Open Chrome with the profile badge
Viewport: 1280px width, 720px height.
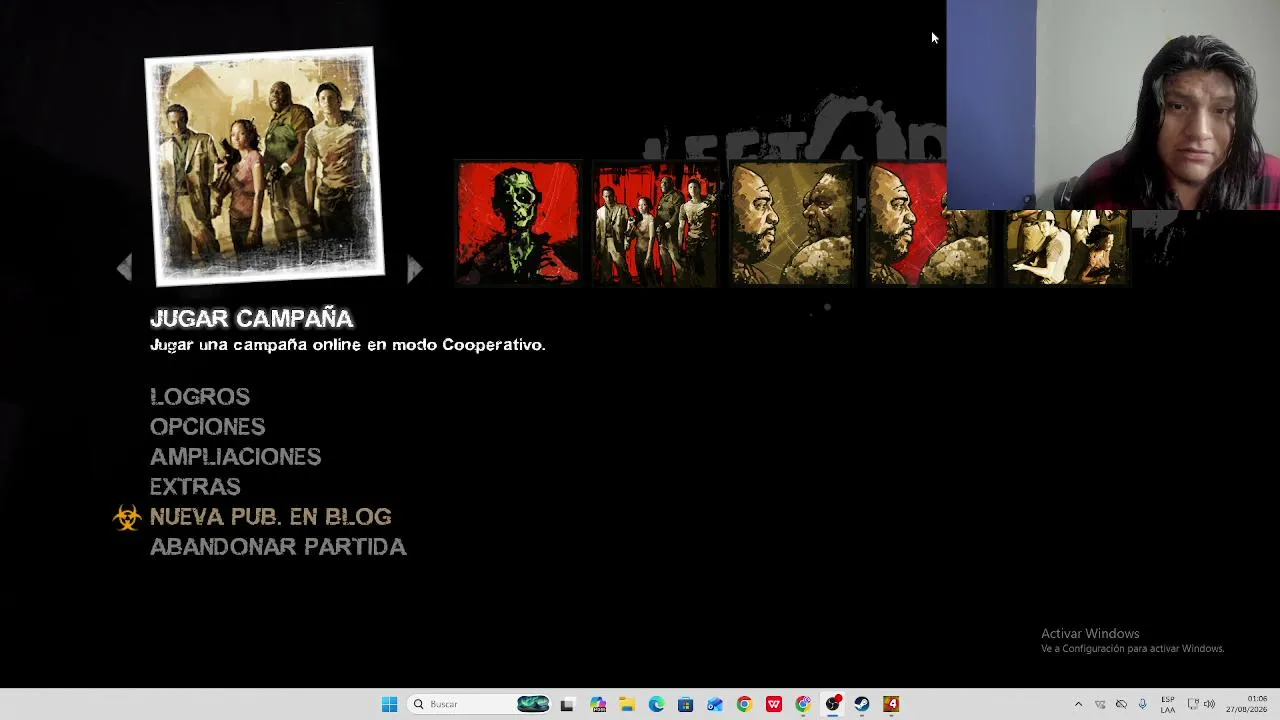coord(803,704)
